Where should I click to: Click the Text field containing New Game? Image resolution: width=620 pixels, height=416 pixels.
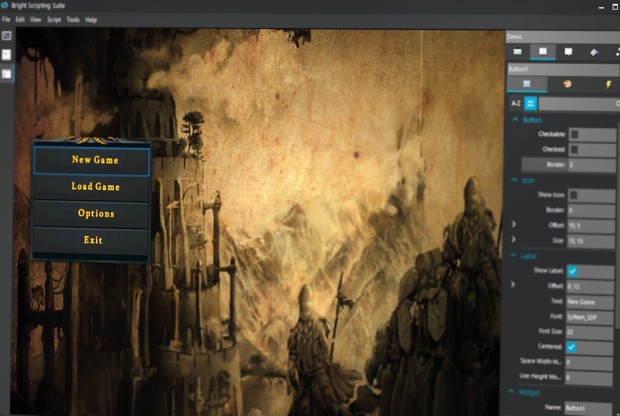coord(589,302)
